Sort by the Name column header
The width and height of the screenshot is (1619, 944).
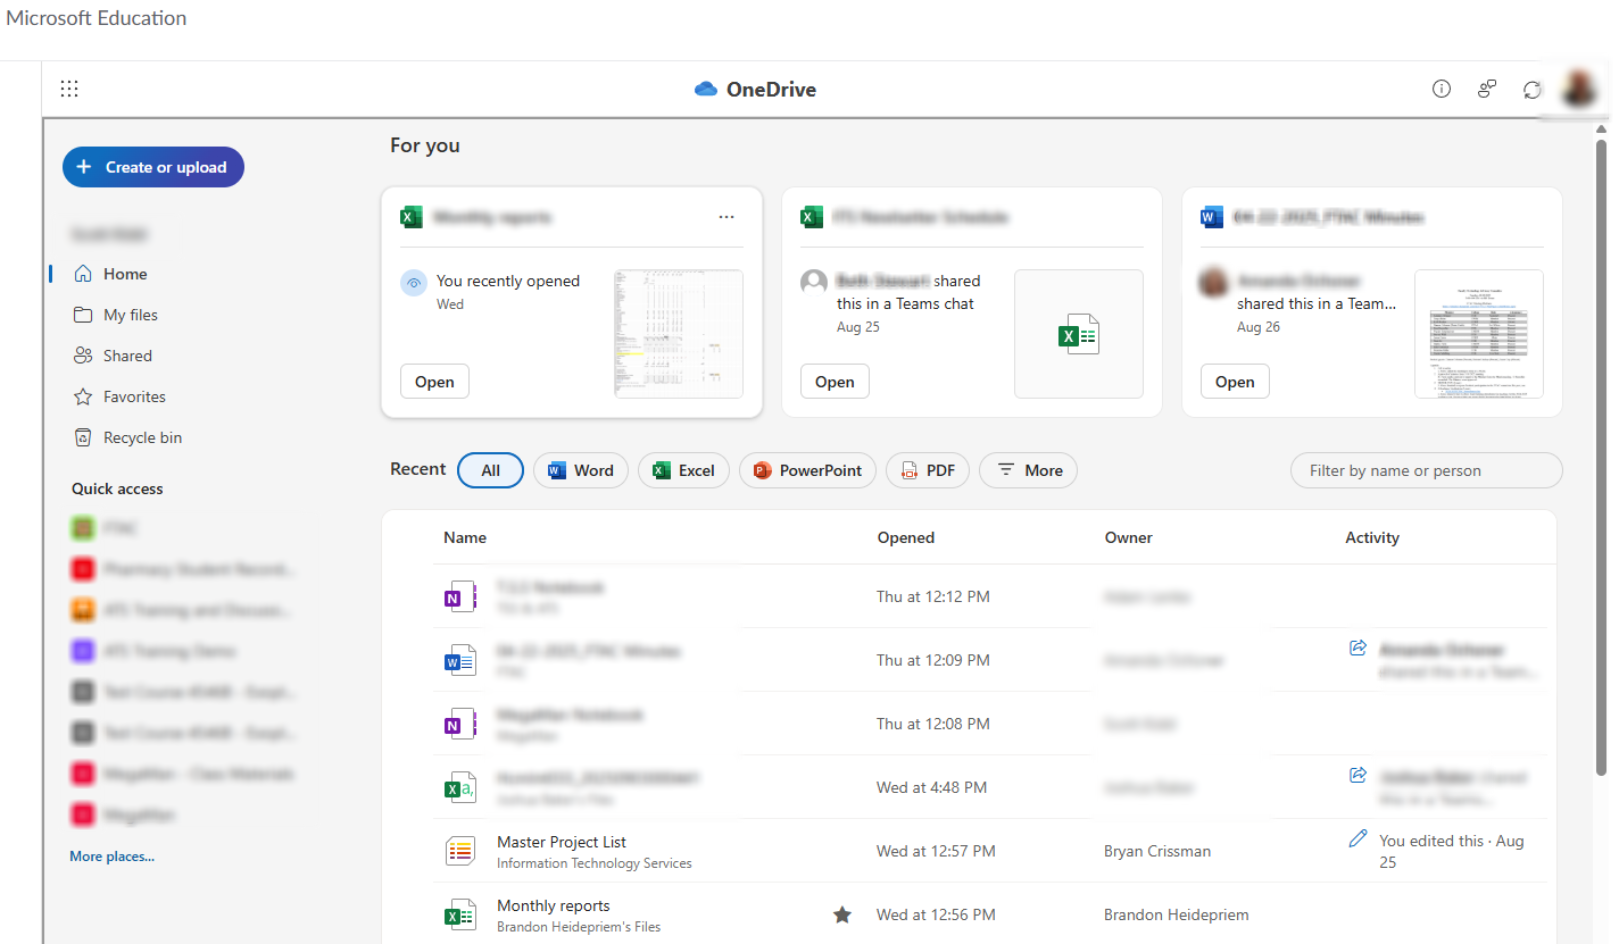coord(465,538)
